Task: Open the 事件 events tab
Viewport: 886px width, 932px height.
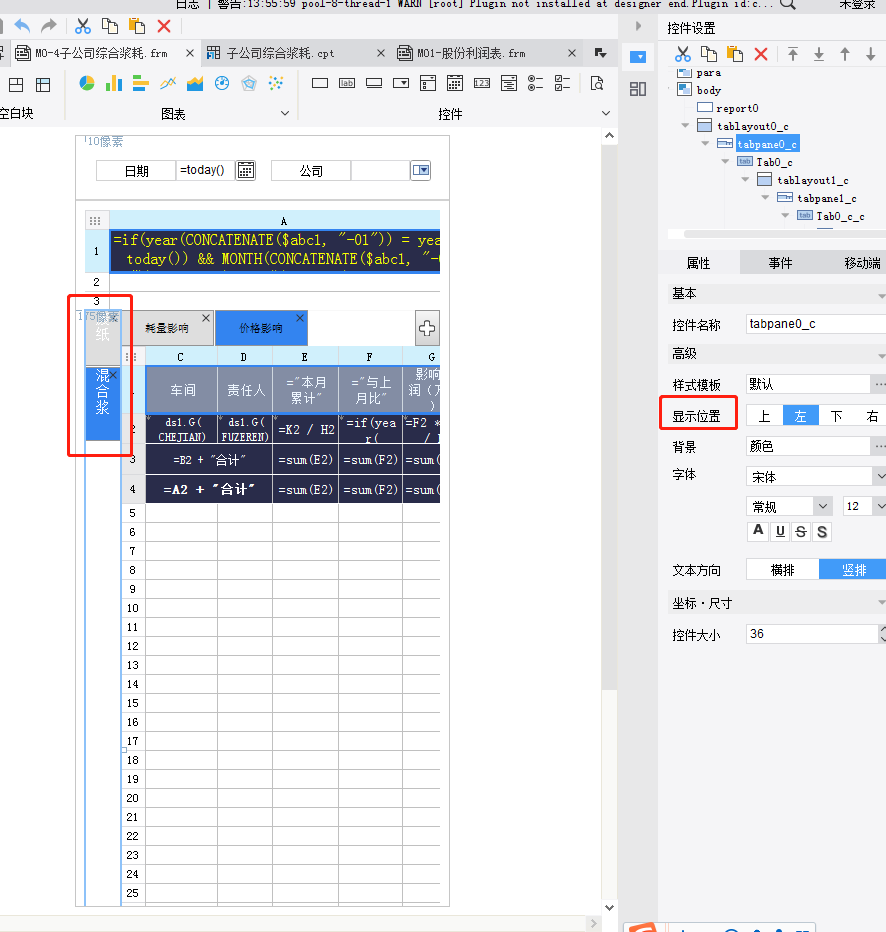Action: point(780,263)
